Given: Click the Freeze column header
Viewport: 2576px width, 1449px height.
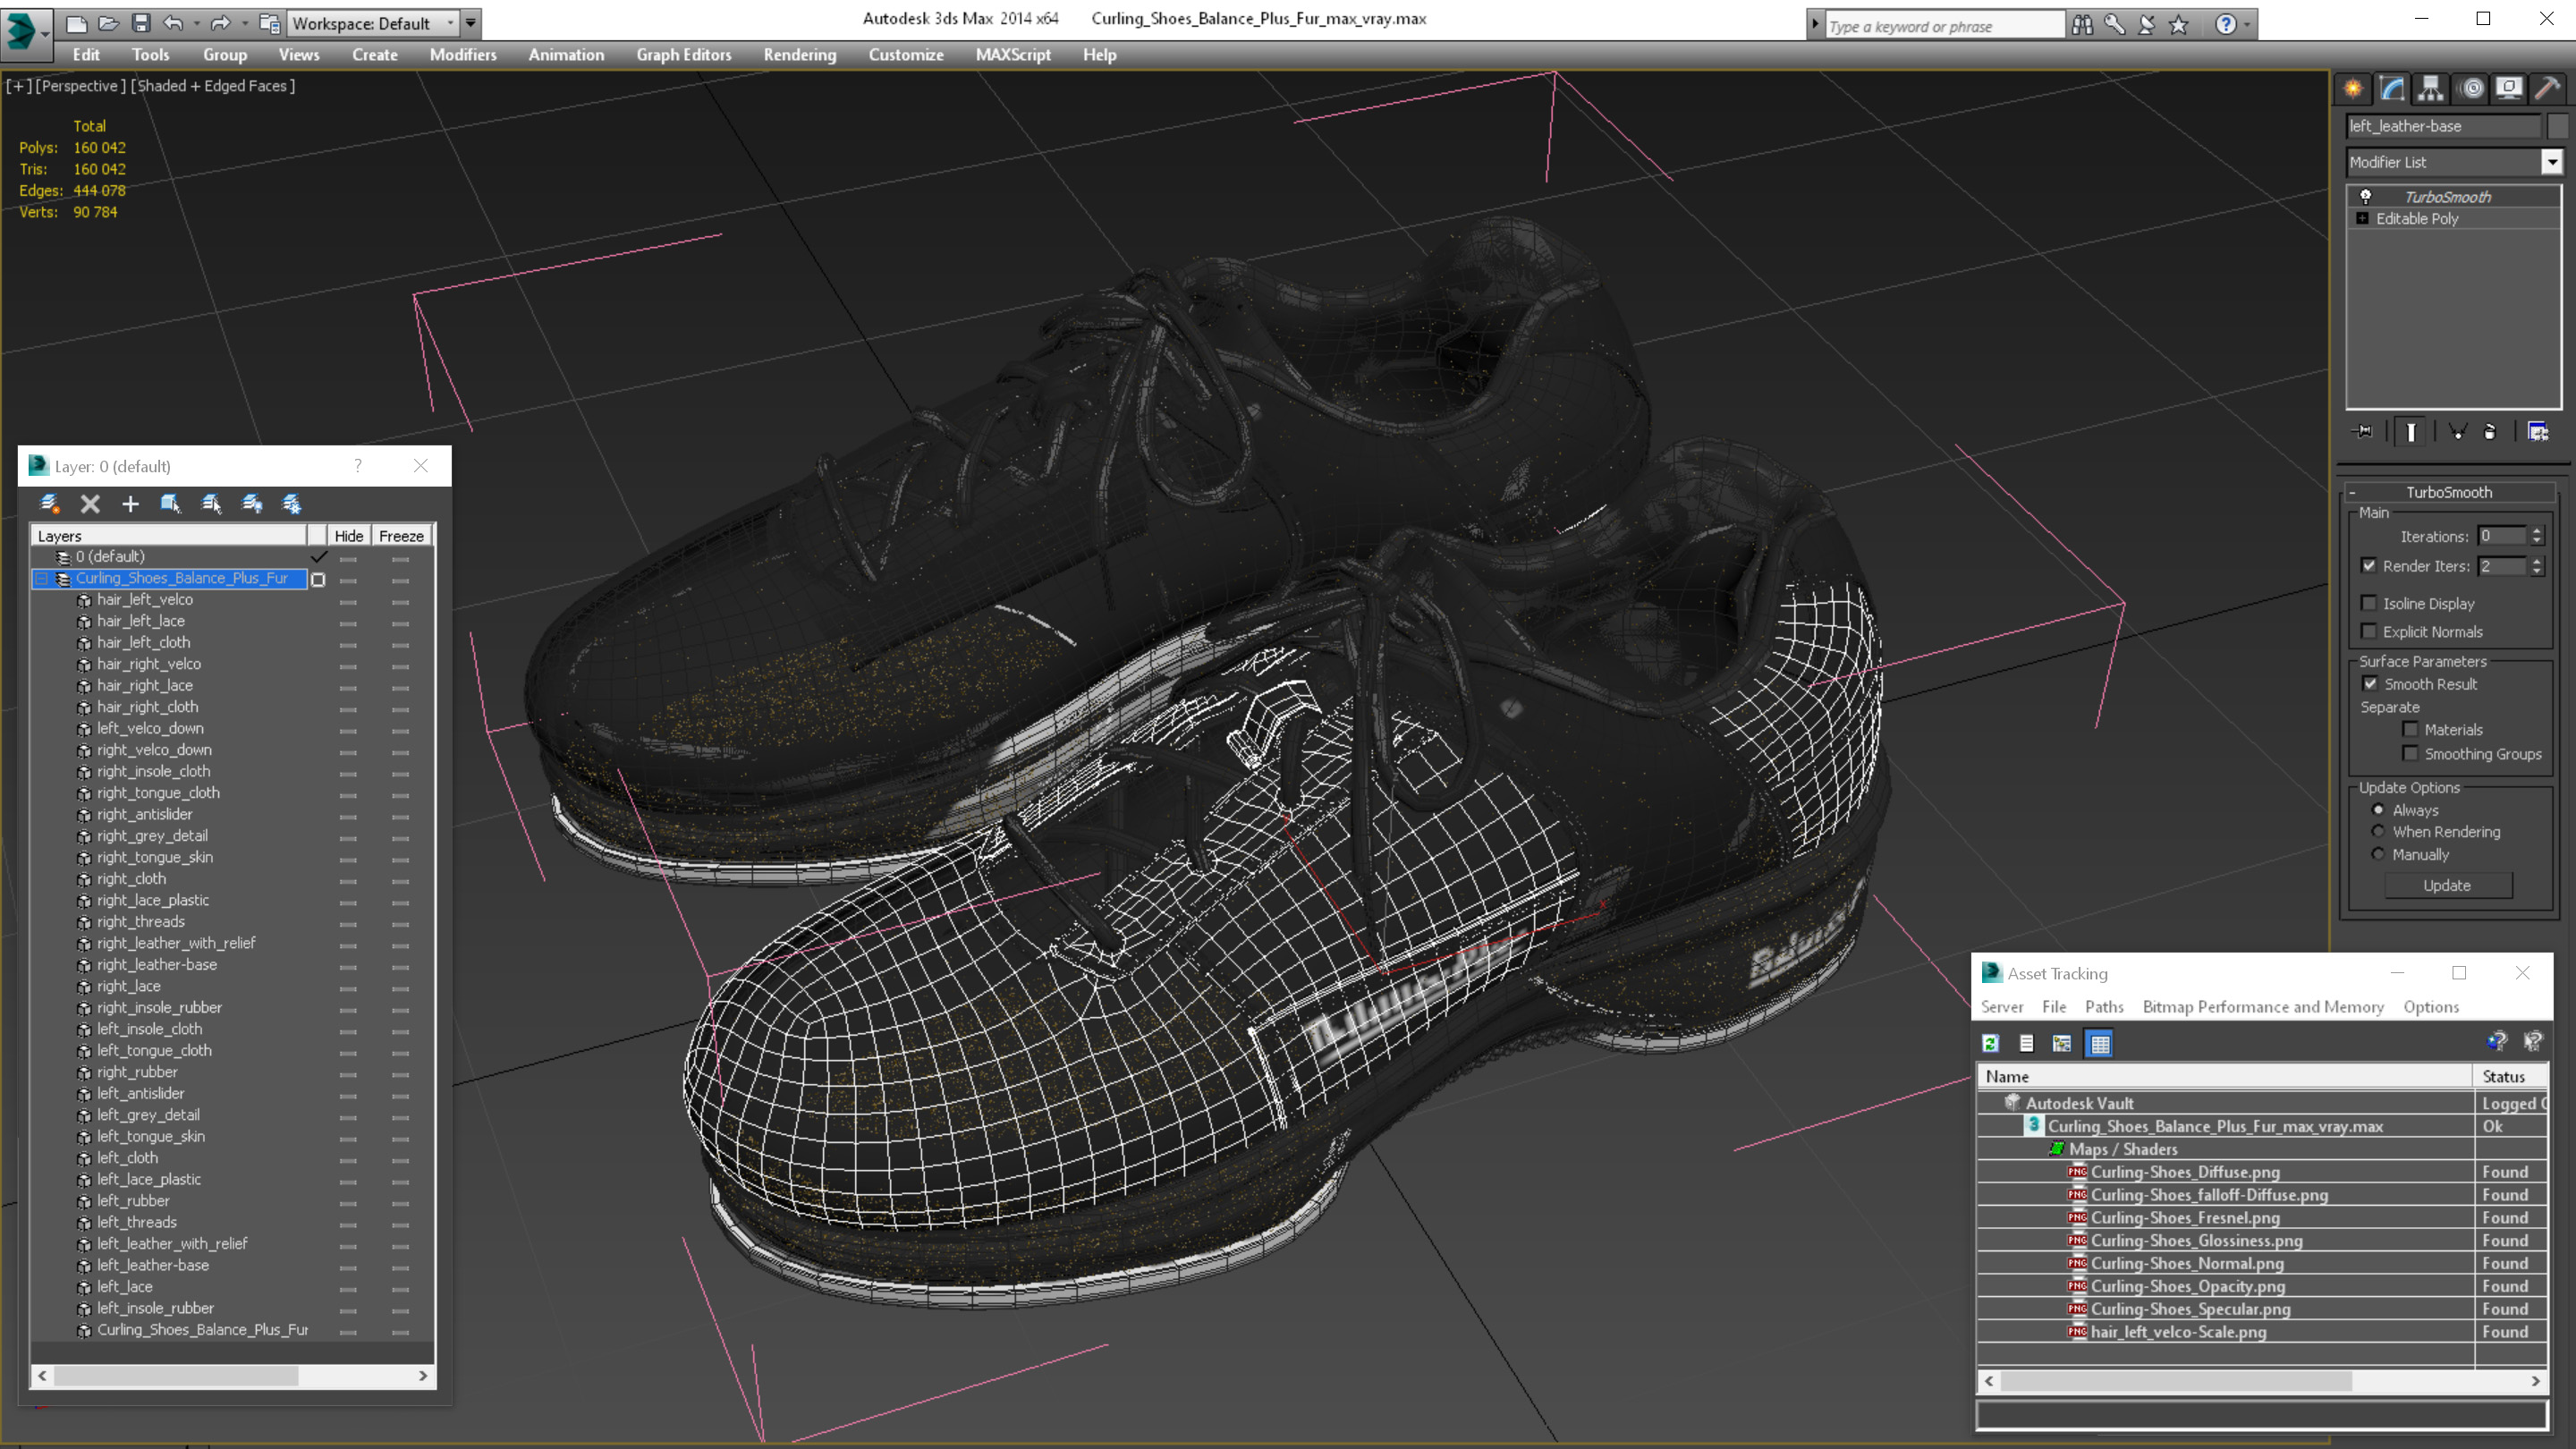Looking at the screenshot, I should (x=401, y=536).
